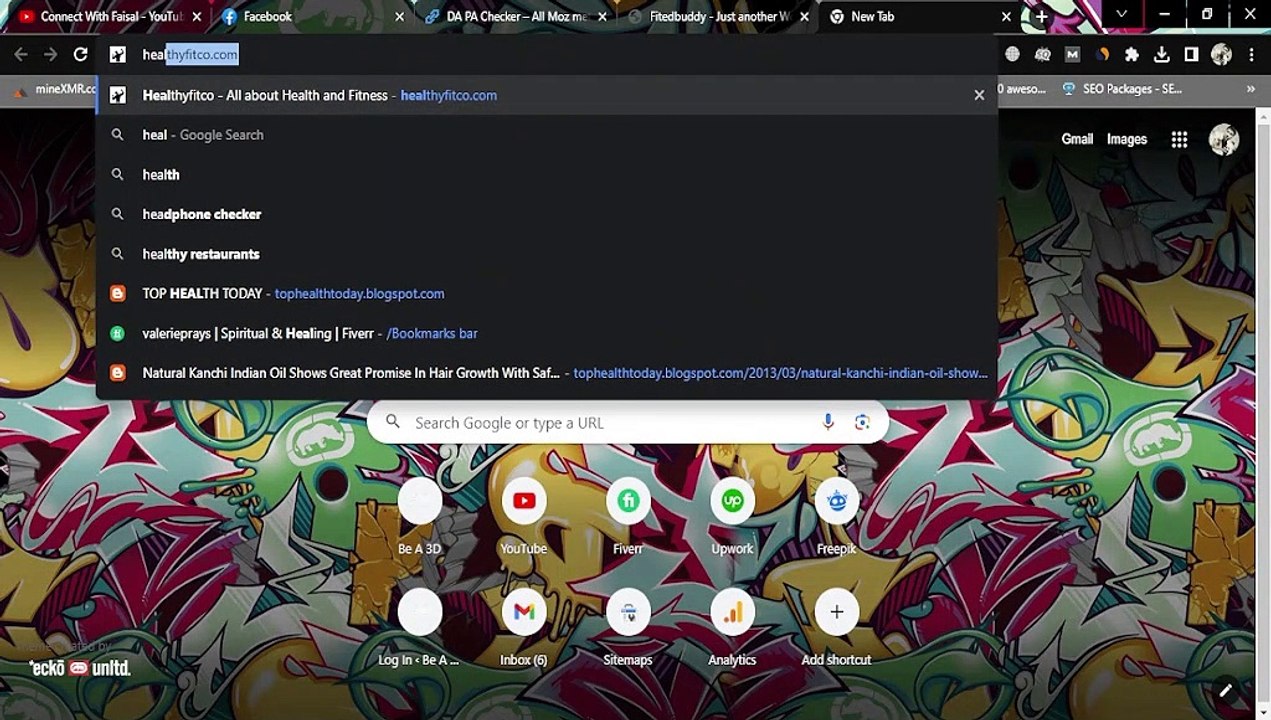Remove the Healthyfitco suggestion with X
Viewport: 1271px width, 720px height.
[979, 95]
